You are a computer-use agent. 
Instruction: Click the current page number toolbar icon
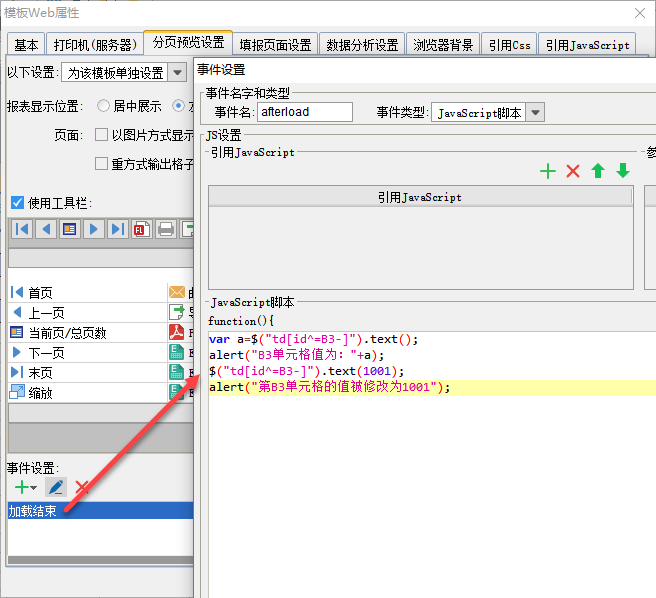tap(69, 229)
